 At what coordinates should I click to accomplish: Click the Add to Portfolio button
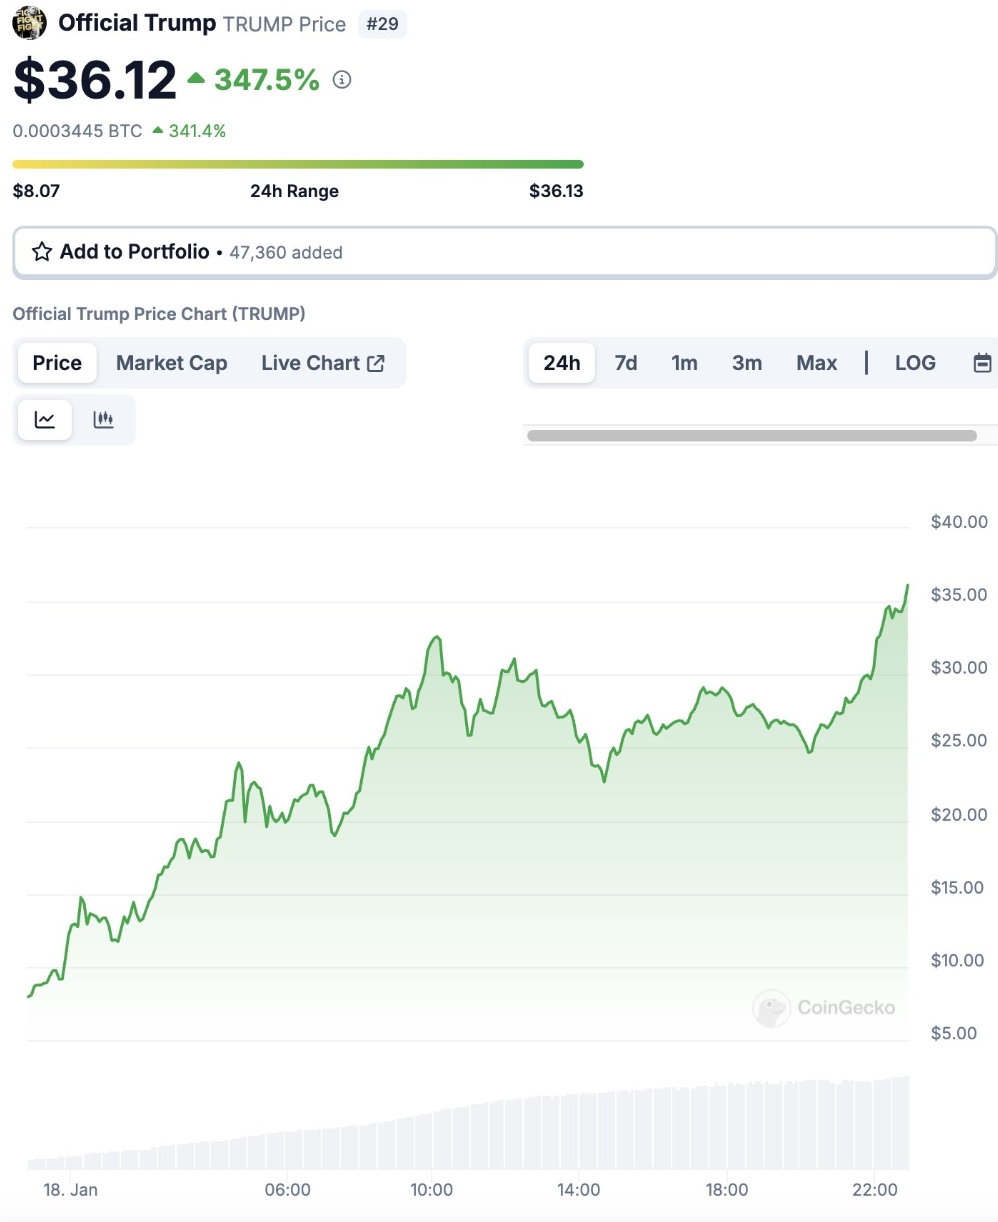505,252
